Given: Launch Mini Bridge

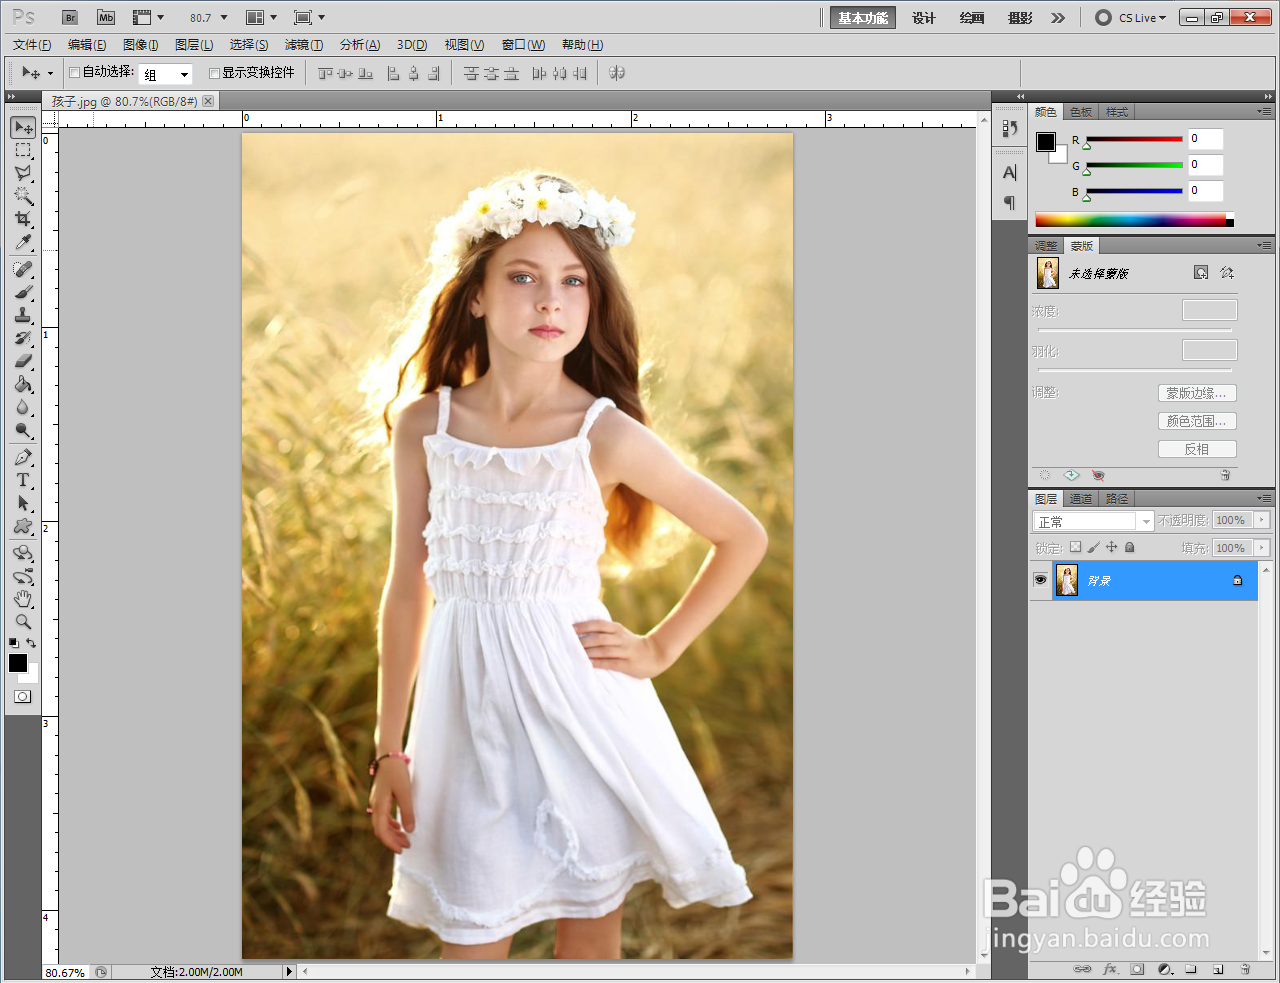Looking at the screenshot, I should pos(106,17).
